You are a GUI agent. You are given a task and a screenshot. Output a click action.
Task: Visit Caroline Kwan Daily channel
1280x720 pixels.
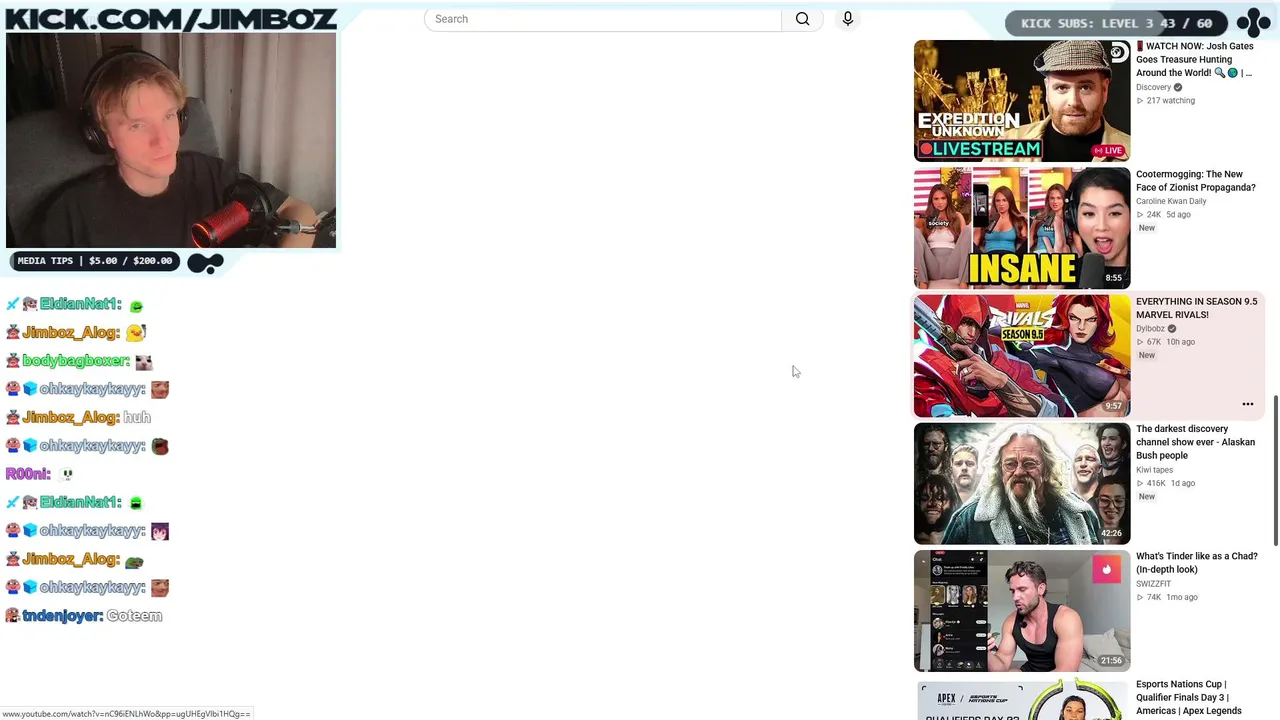point(1171,201)
